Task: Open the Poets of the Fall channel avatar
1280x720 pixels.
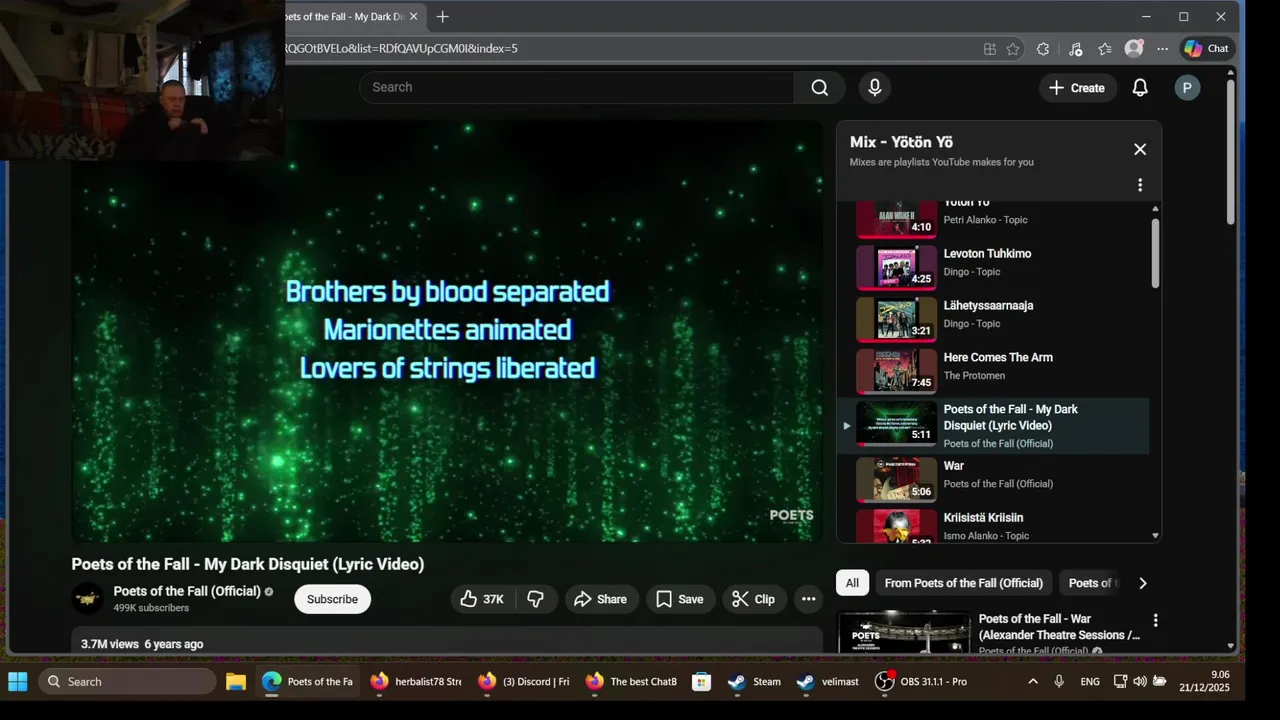Action: 88,598
